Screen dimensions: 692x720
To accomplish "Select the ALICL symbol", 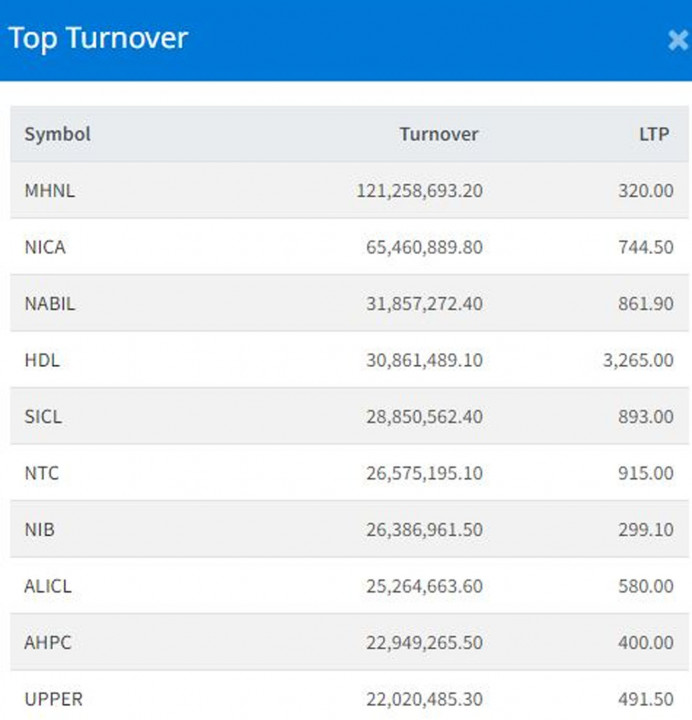I will click(x=48, y=586).
